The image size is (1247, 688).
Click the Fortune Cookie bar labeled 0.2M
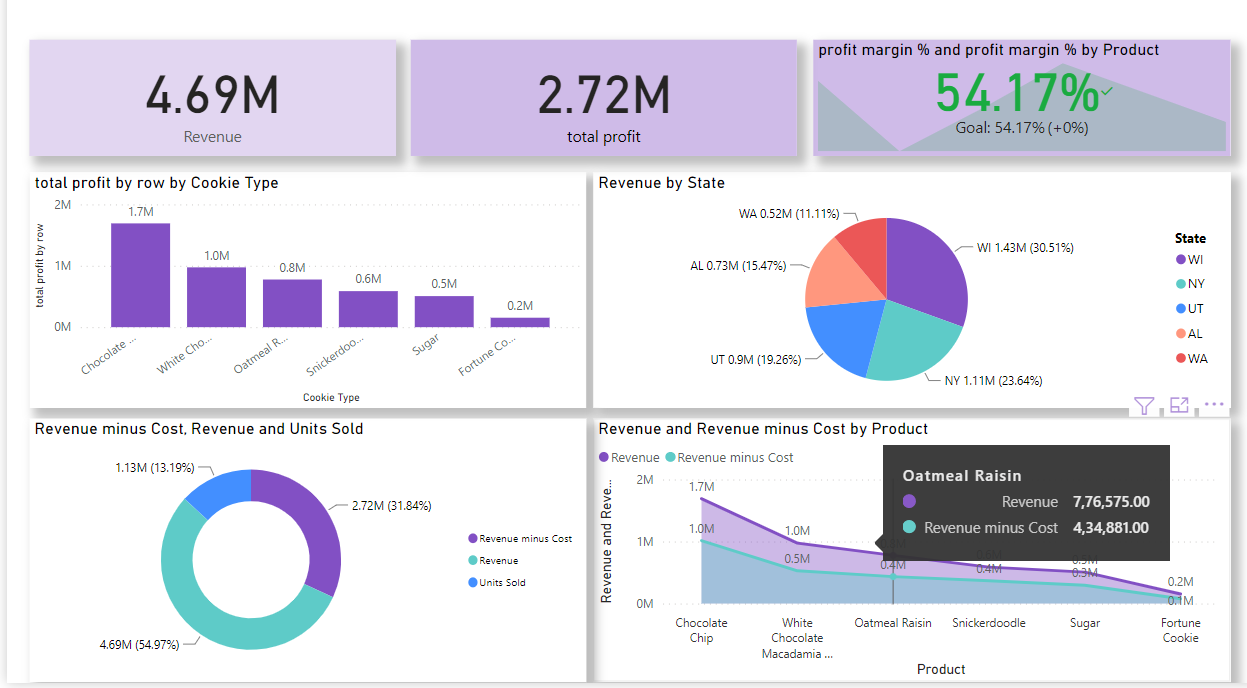(520, 322)
